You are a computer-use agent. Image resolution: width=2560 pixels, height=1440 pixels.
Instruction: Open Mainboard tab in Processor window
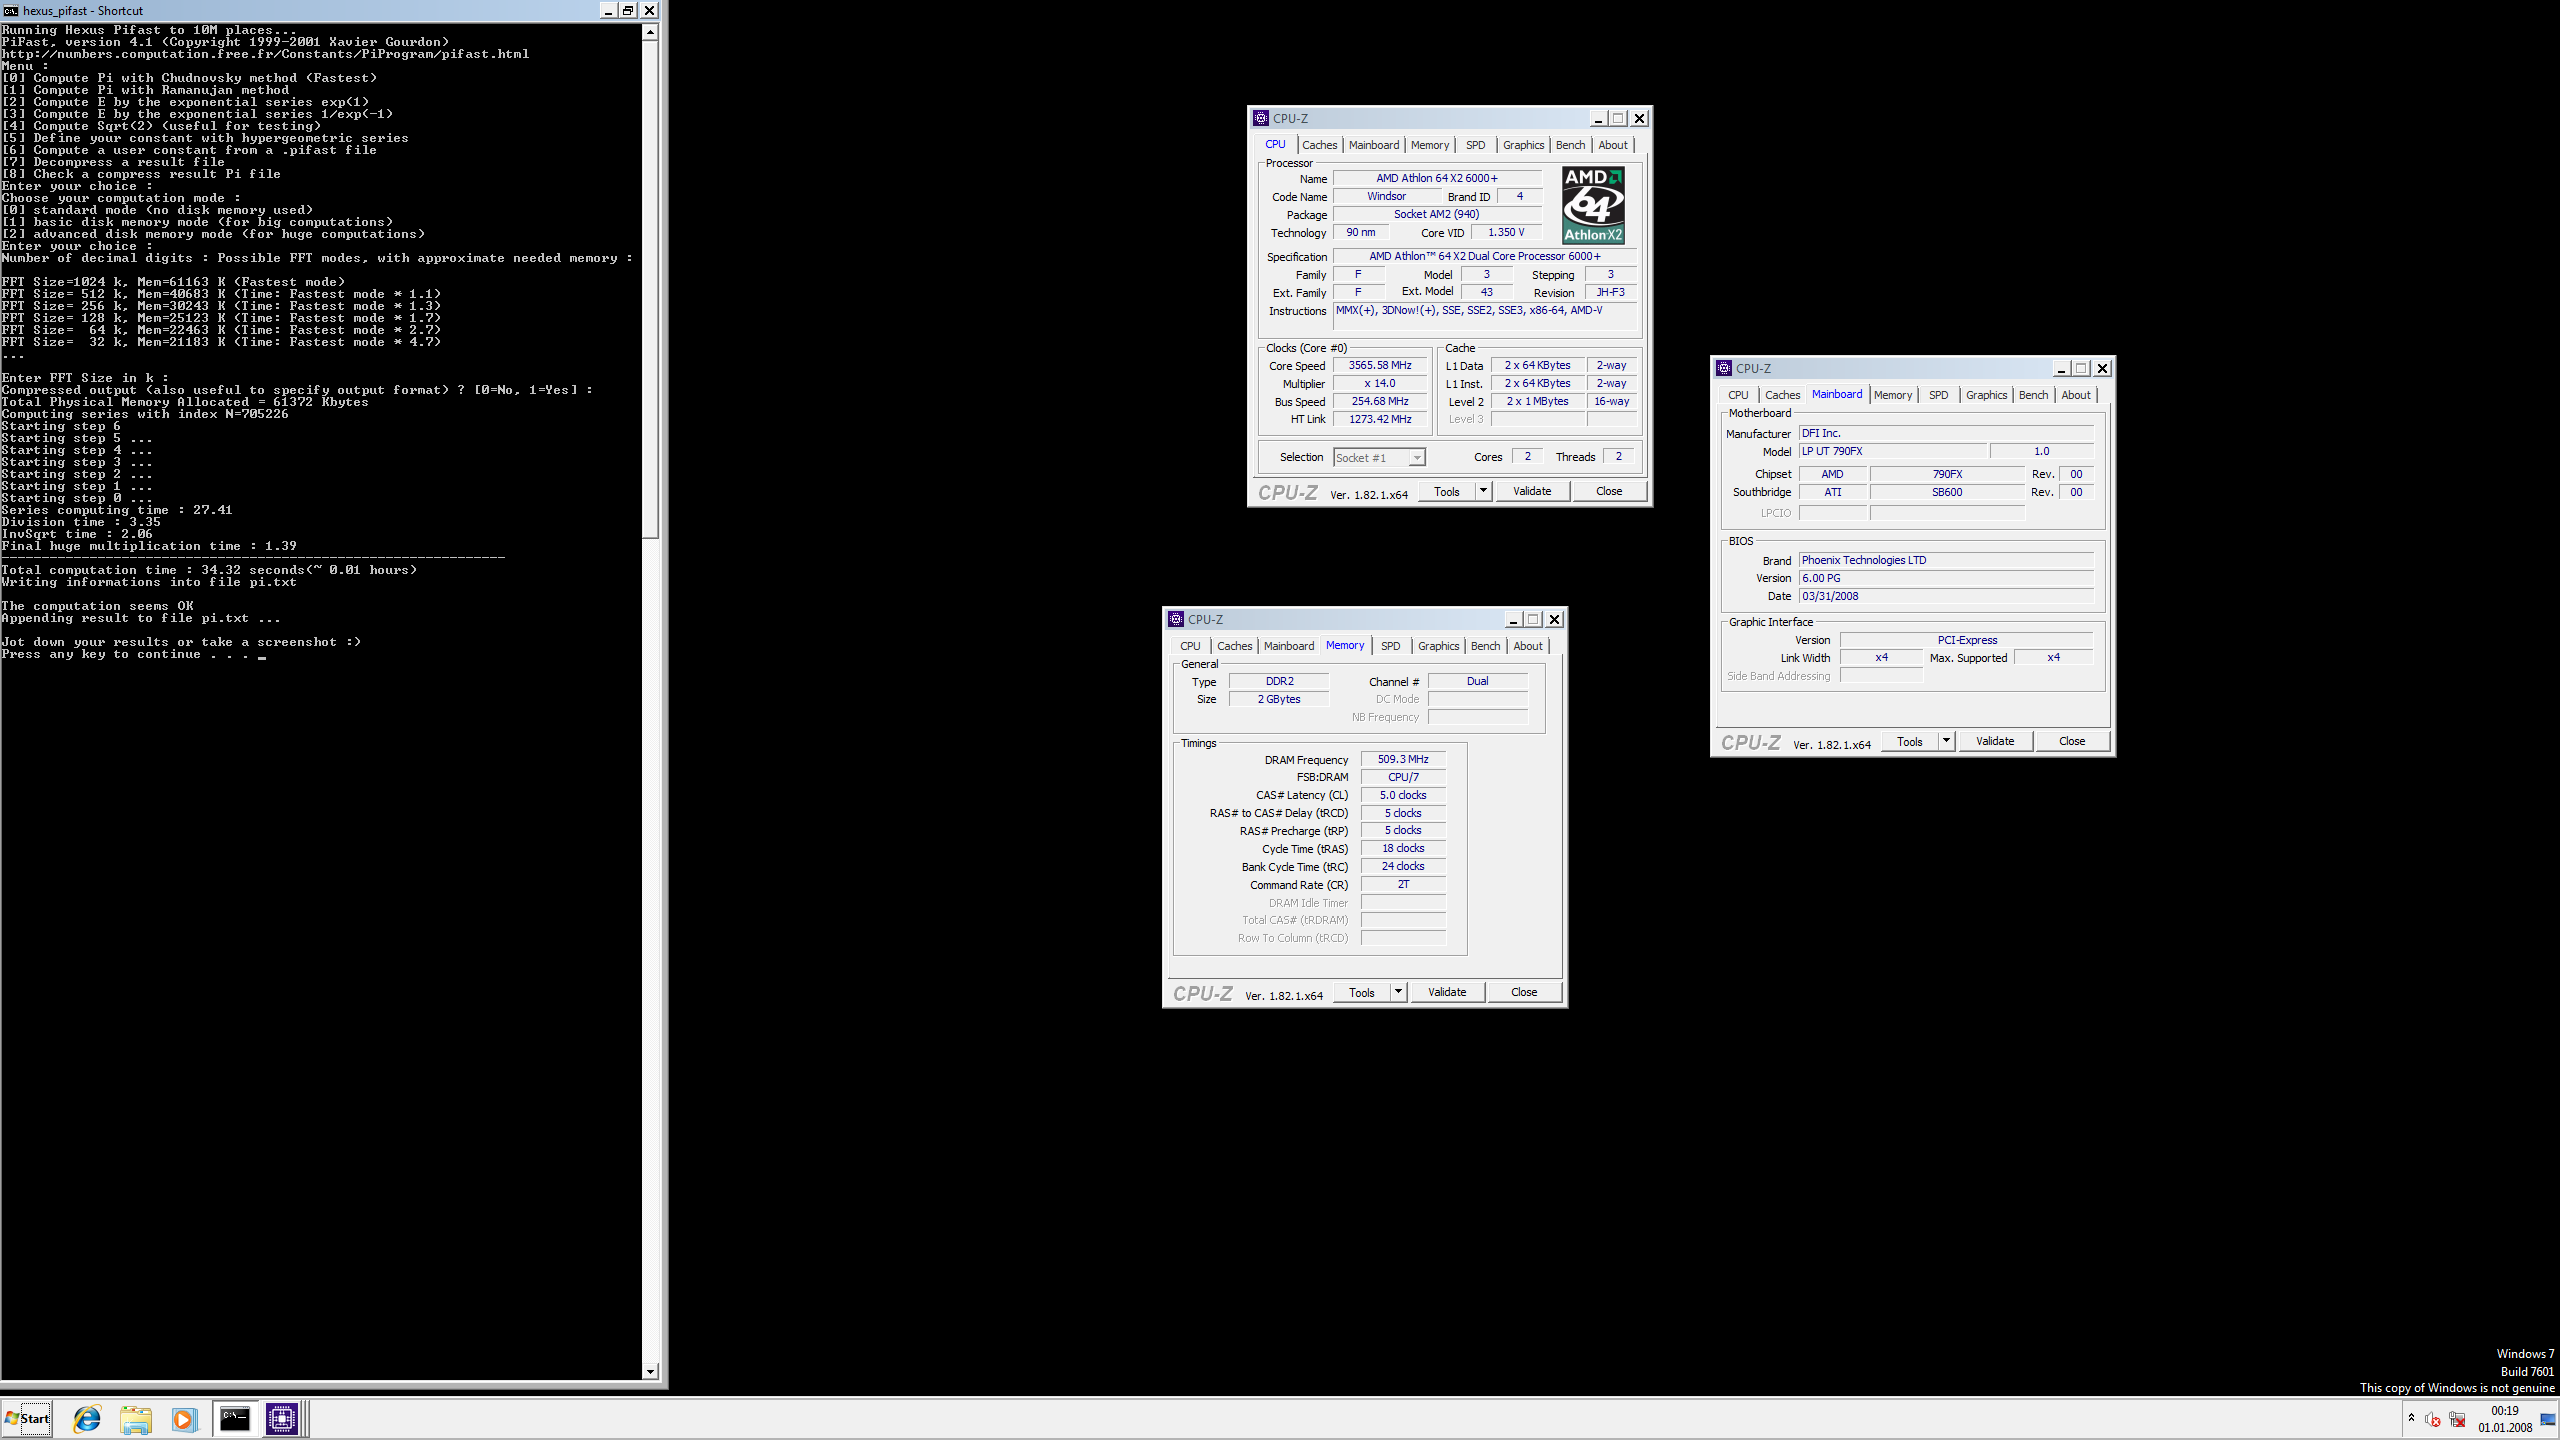(1374, 145)
